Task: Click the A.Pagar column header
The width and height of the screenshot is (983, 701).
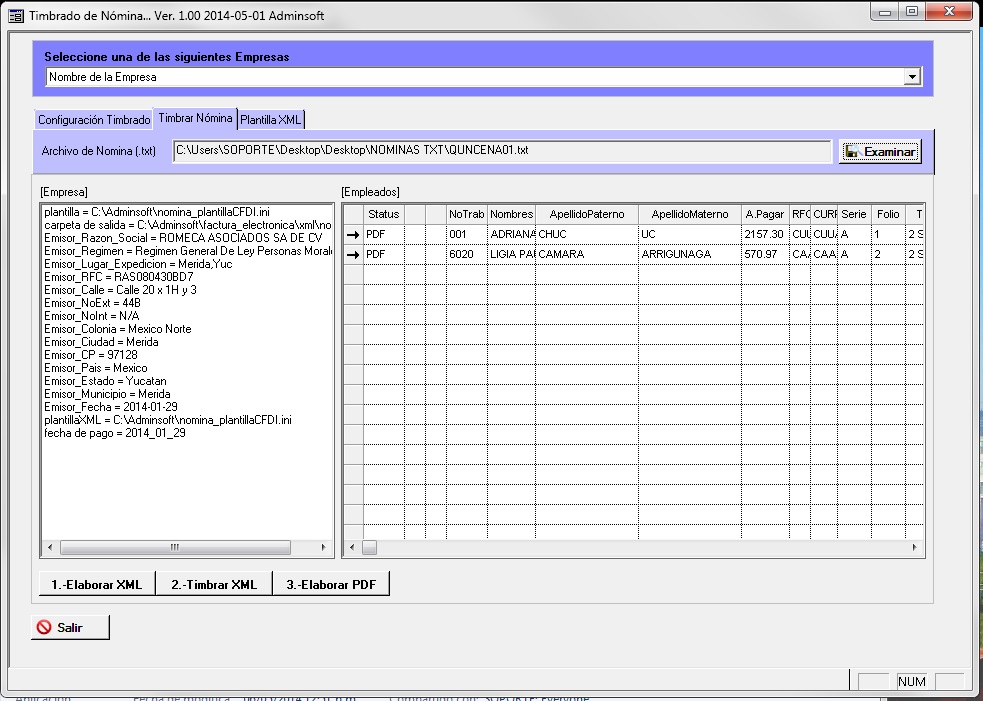Action: tap(765, 214)
